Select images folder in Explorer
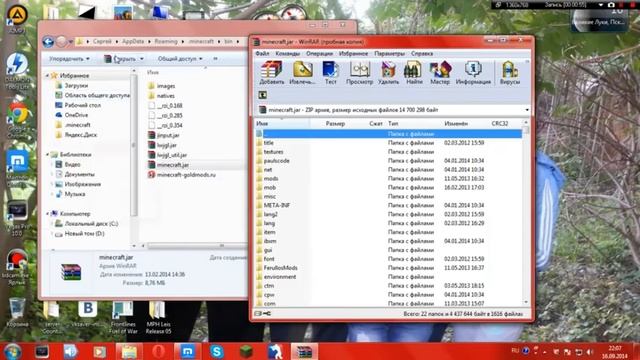This screenshot has height=360, width=640. click(166, 86)
